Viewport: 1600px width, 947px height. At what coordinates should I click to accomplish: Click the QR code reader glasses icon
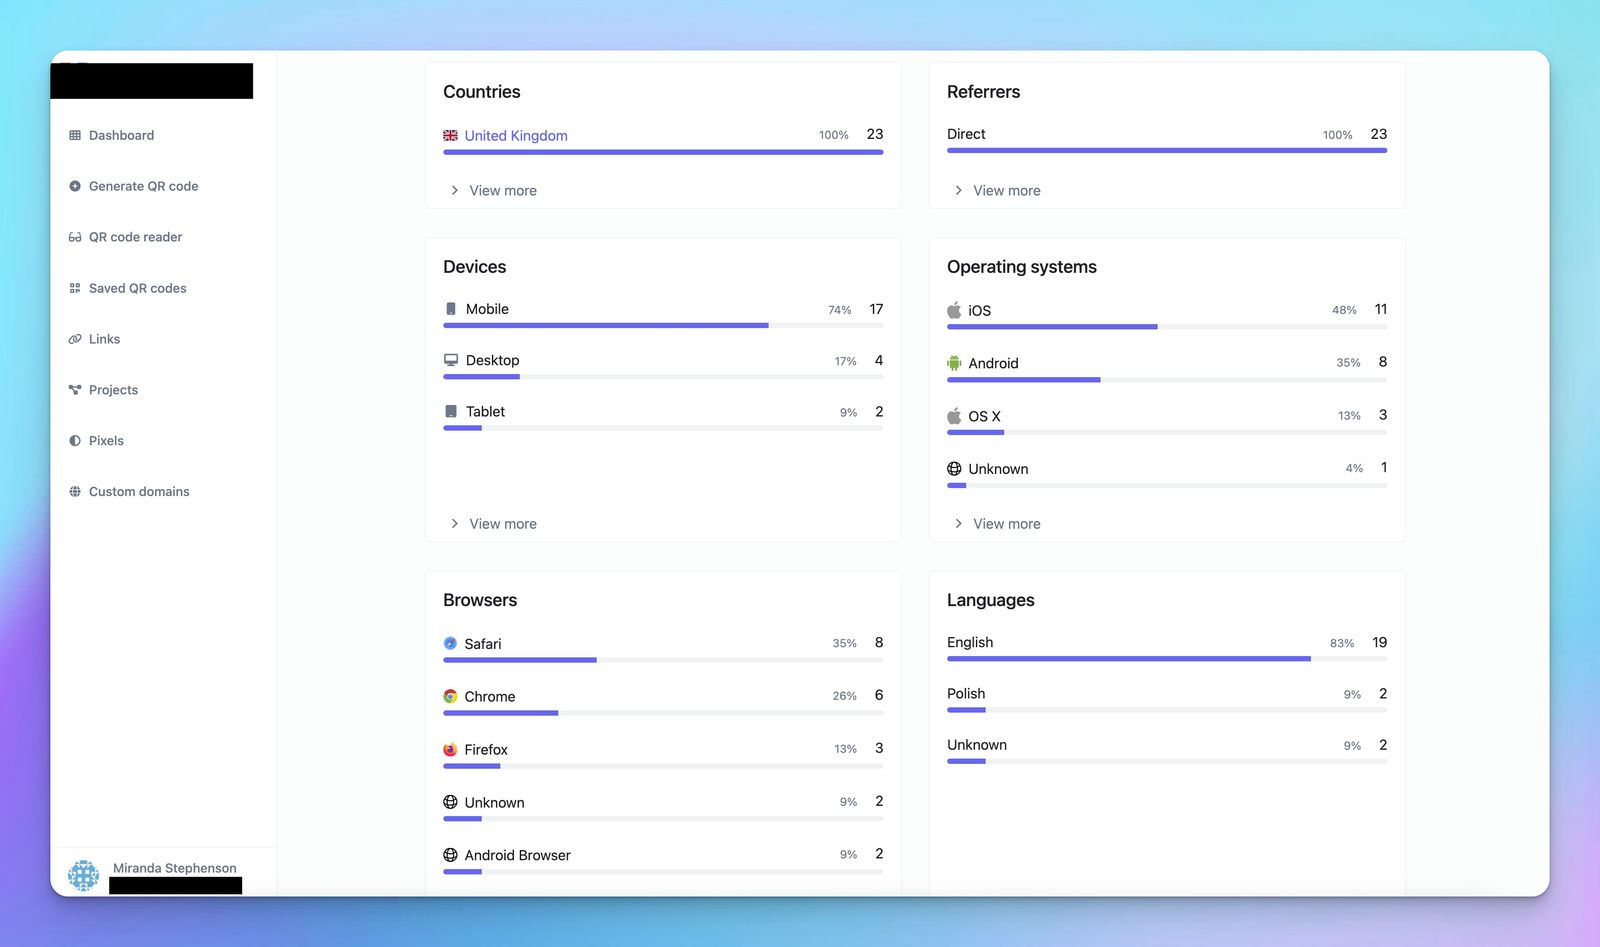[x=75, y=237]
